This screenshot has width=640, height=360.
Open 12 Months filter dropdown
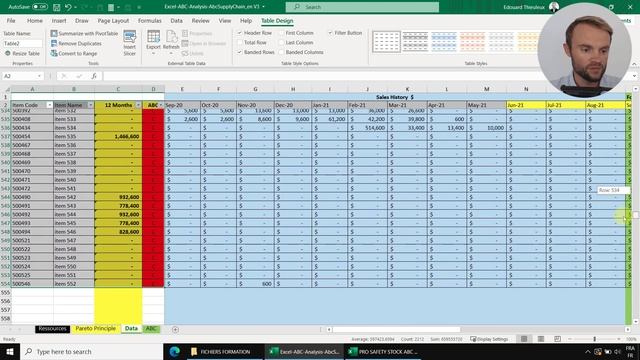(138, 105)
